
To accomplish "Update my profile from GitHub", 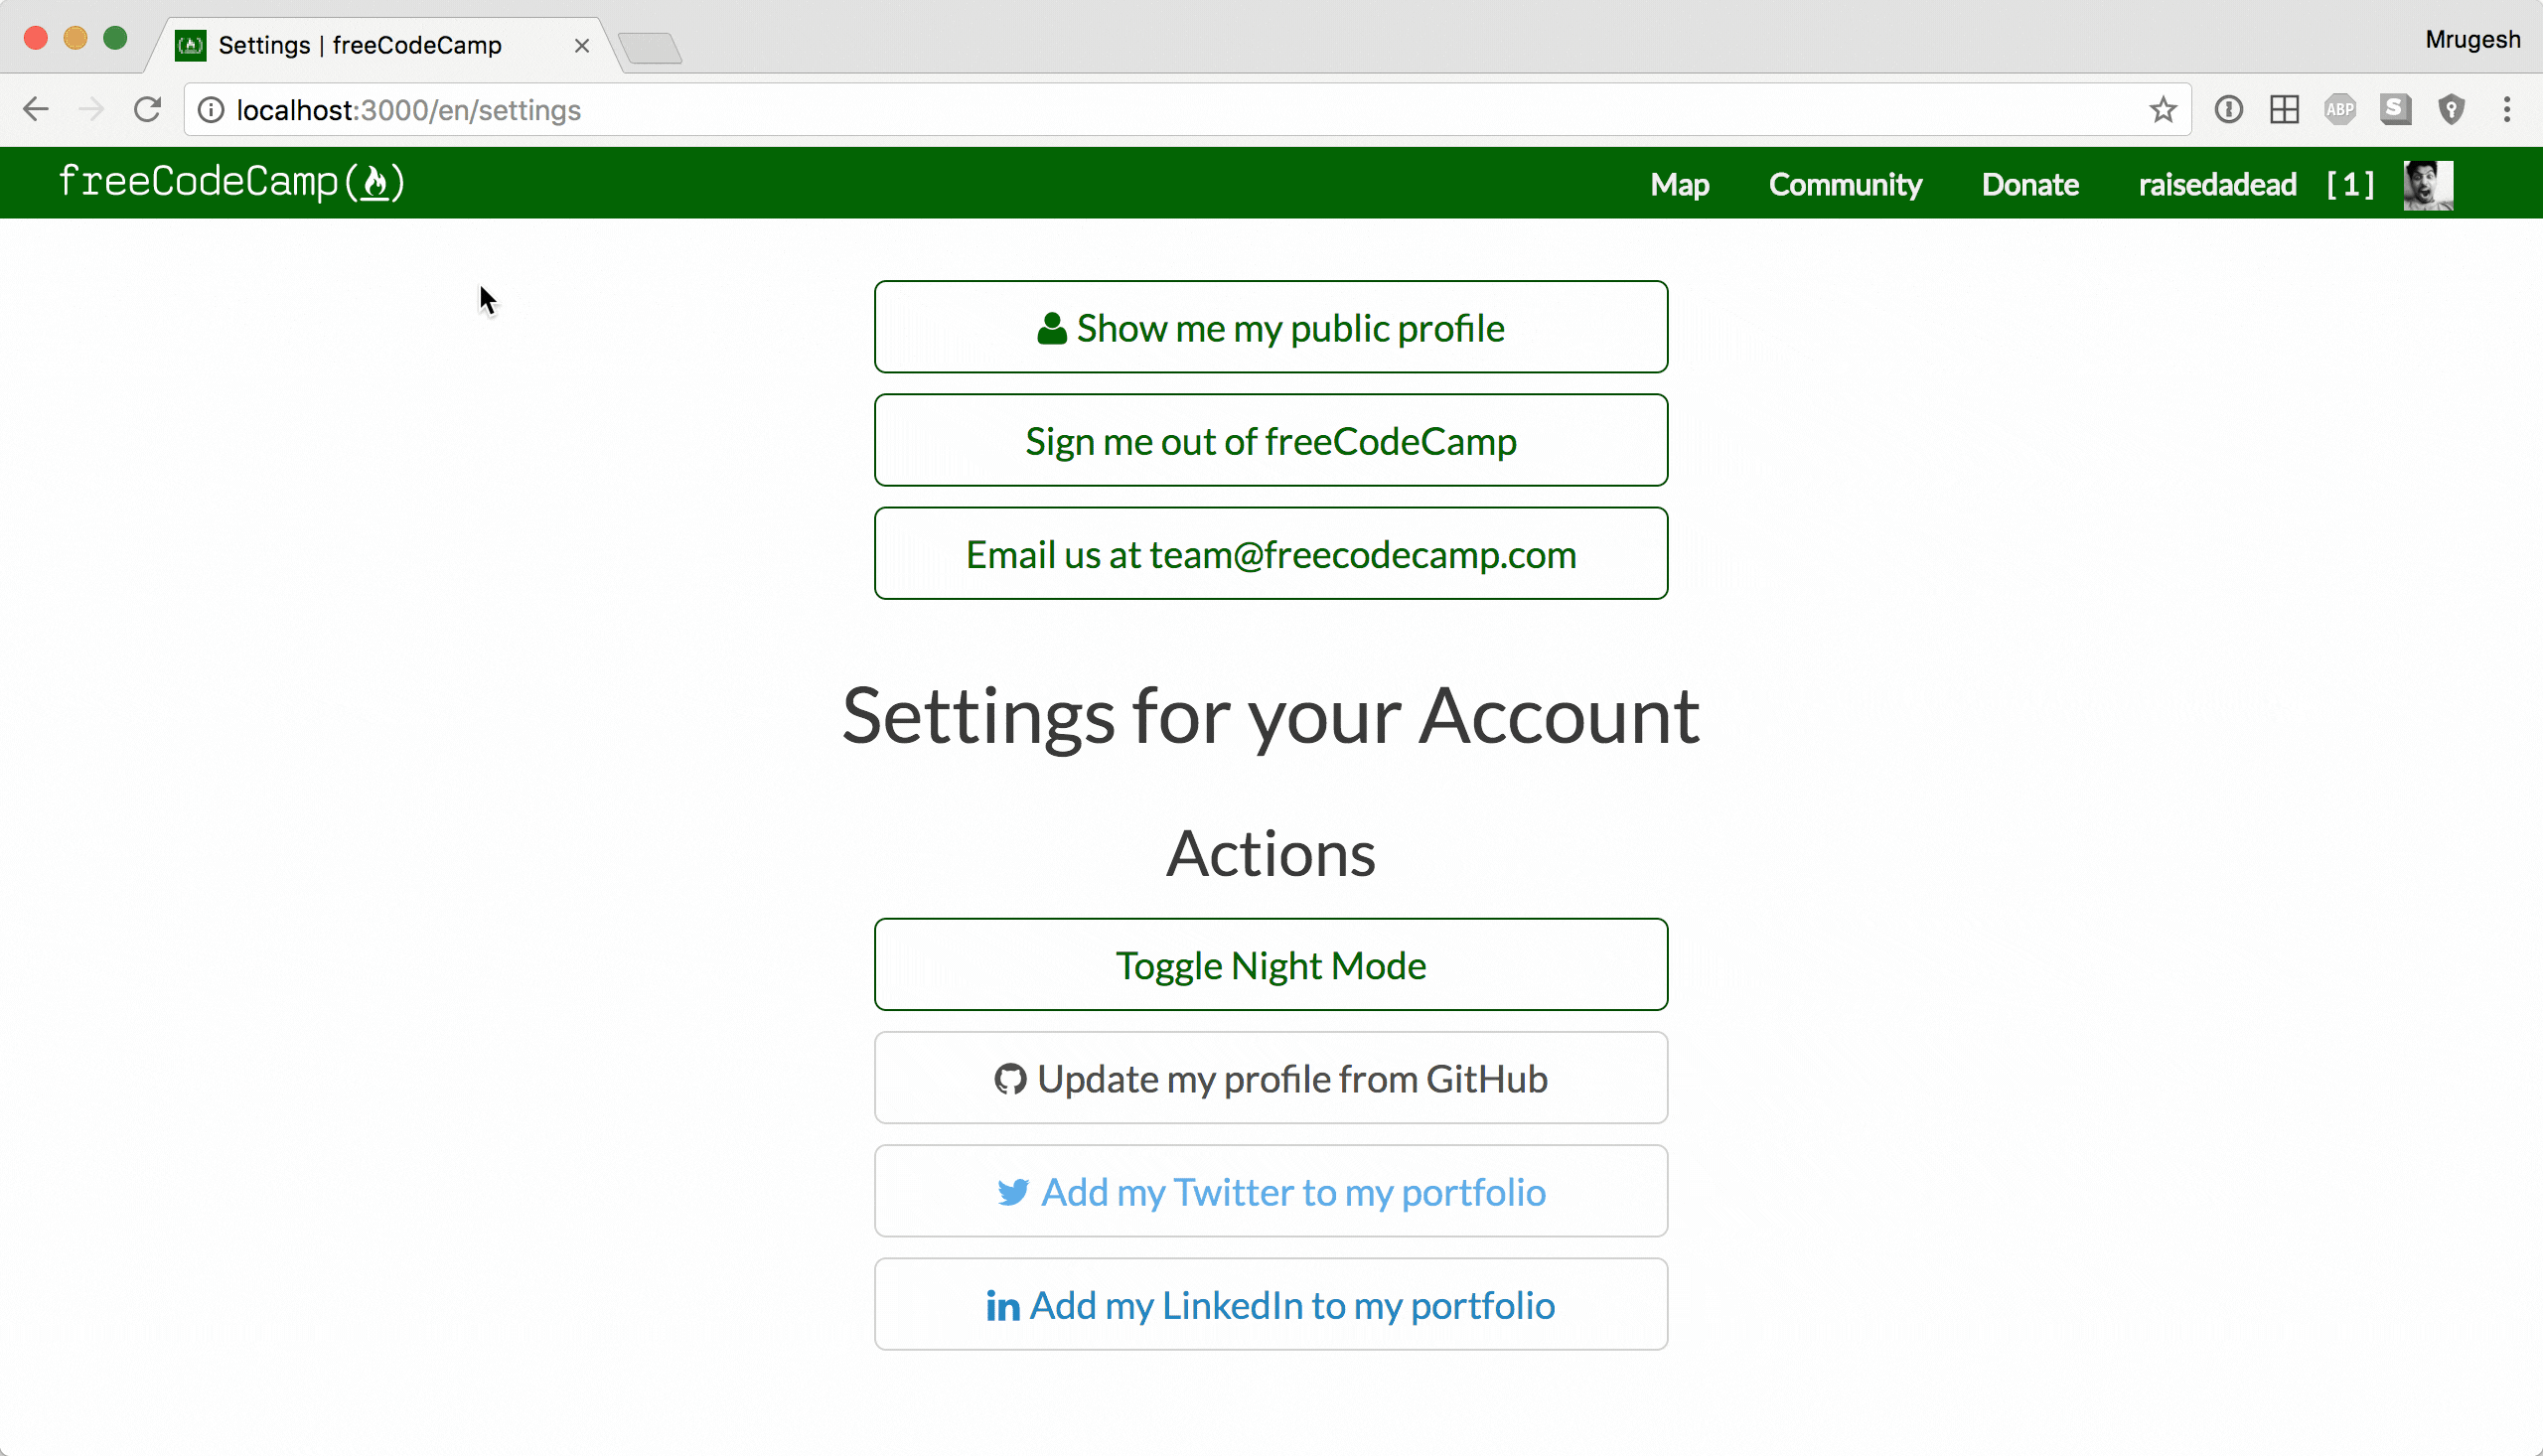I will (x=1270, y=1078).
